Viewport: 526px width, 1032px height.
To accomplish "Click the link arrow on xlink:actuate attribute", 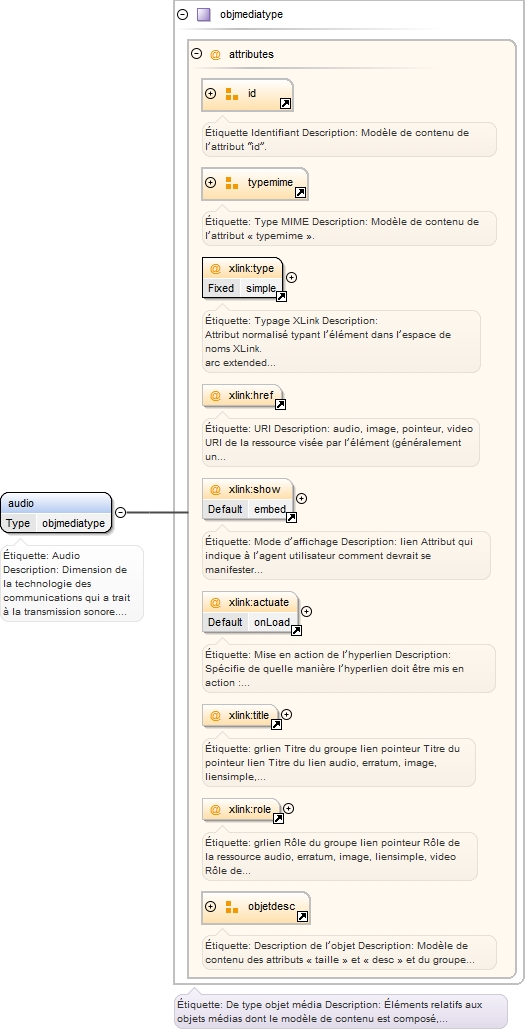I will pyautogui.click(x=296, y=631).
